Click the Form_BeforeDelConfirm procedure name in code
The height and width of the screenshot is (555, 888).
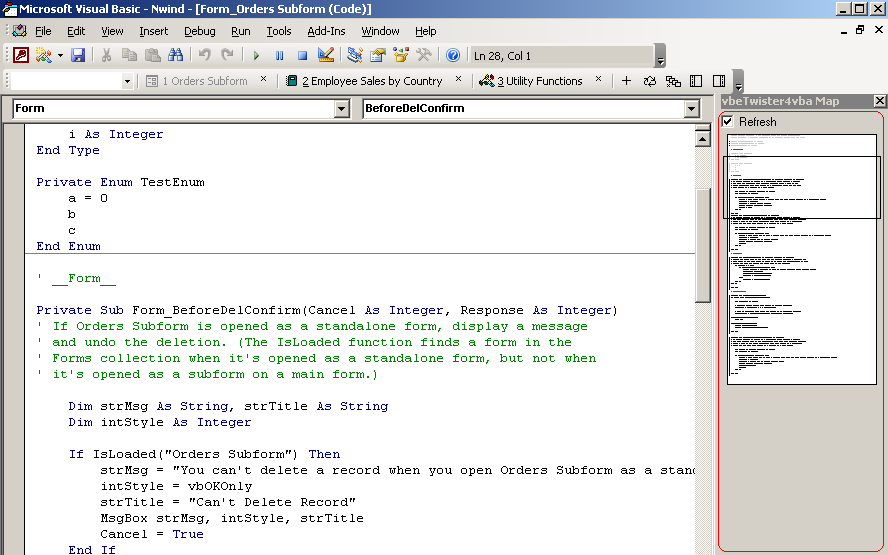pos(216,310)
